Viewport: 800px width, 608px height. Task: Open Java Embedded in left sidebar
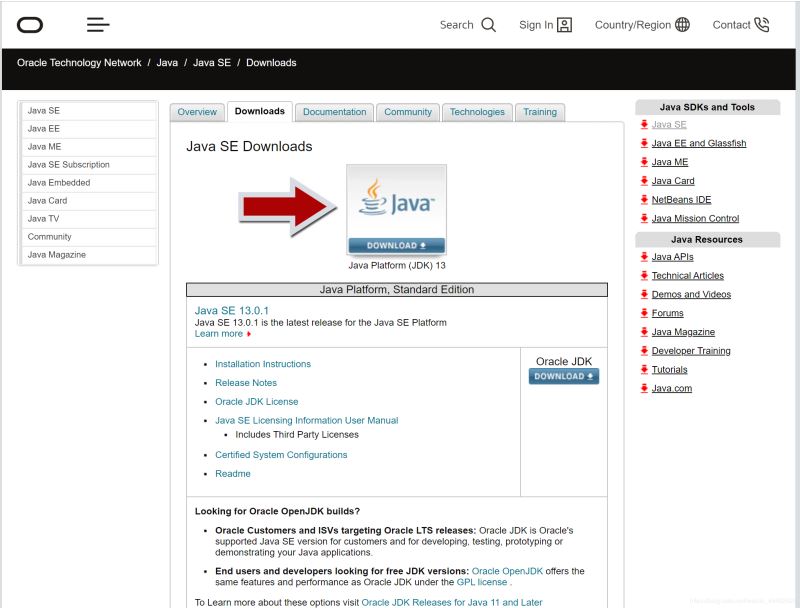pos(88,183)
